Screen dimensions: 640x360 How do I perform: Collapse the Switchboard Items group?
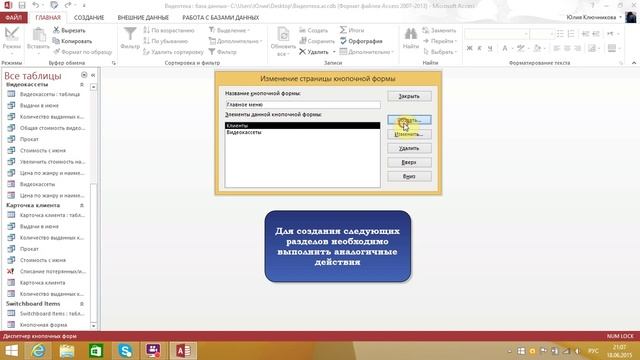click(82, 304)
